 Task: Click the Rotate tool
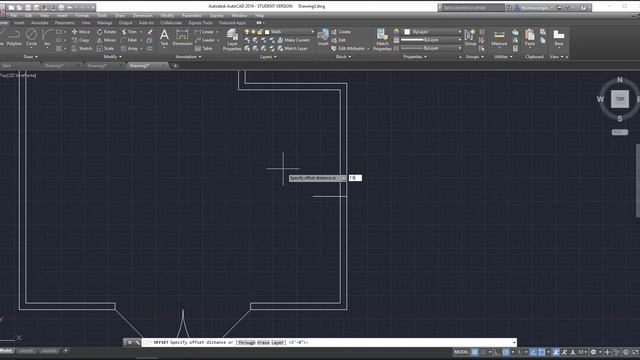(107, 32)
